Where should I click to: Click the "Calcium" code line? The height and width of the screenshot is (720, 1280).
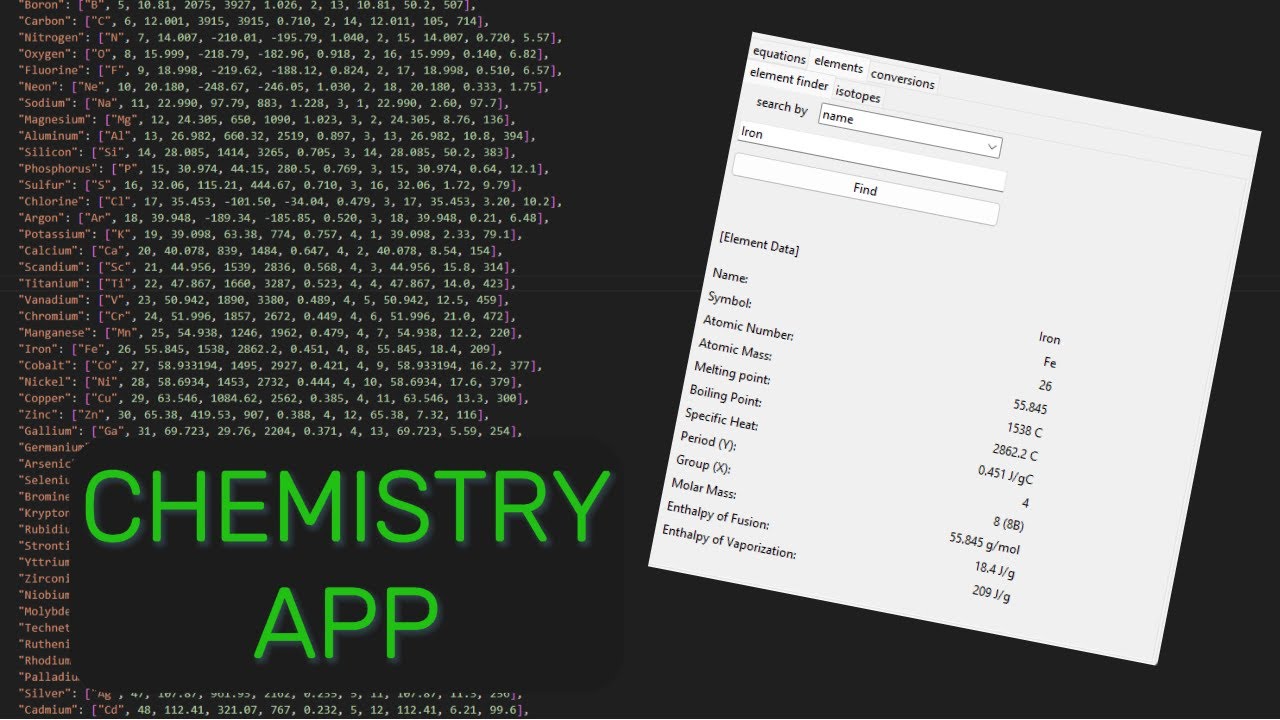[x=262, y=250]
